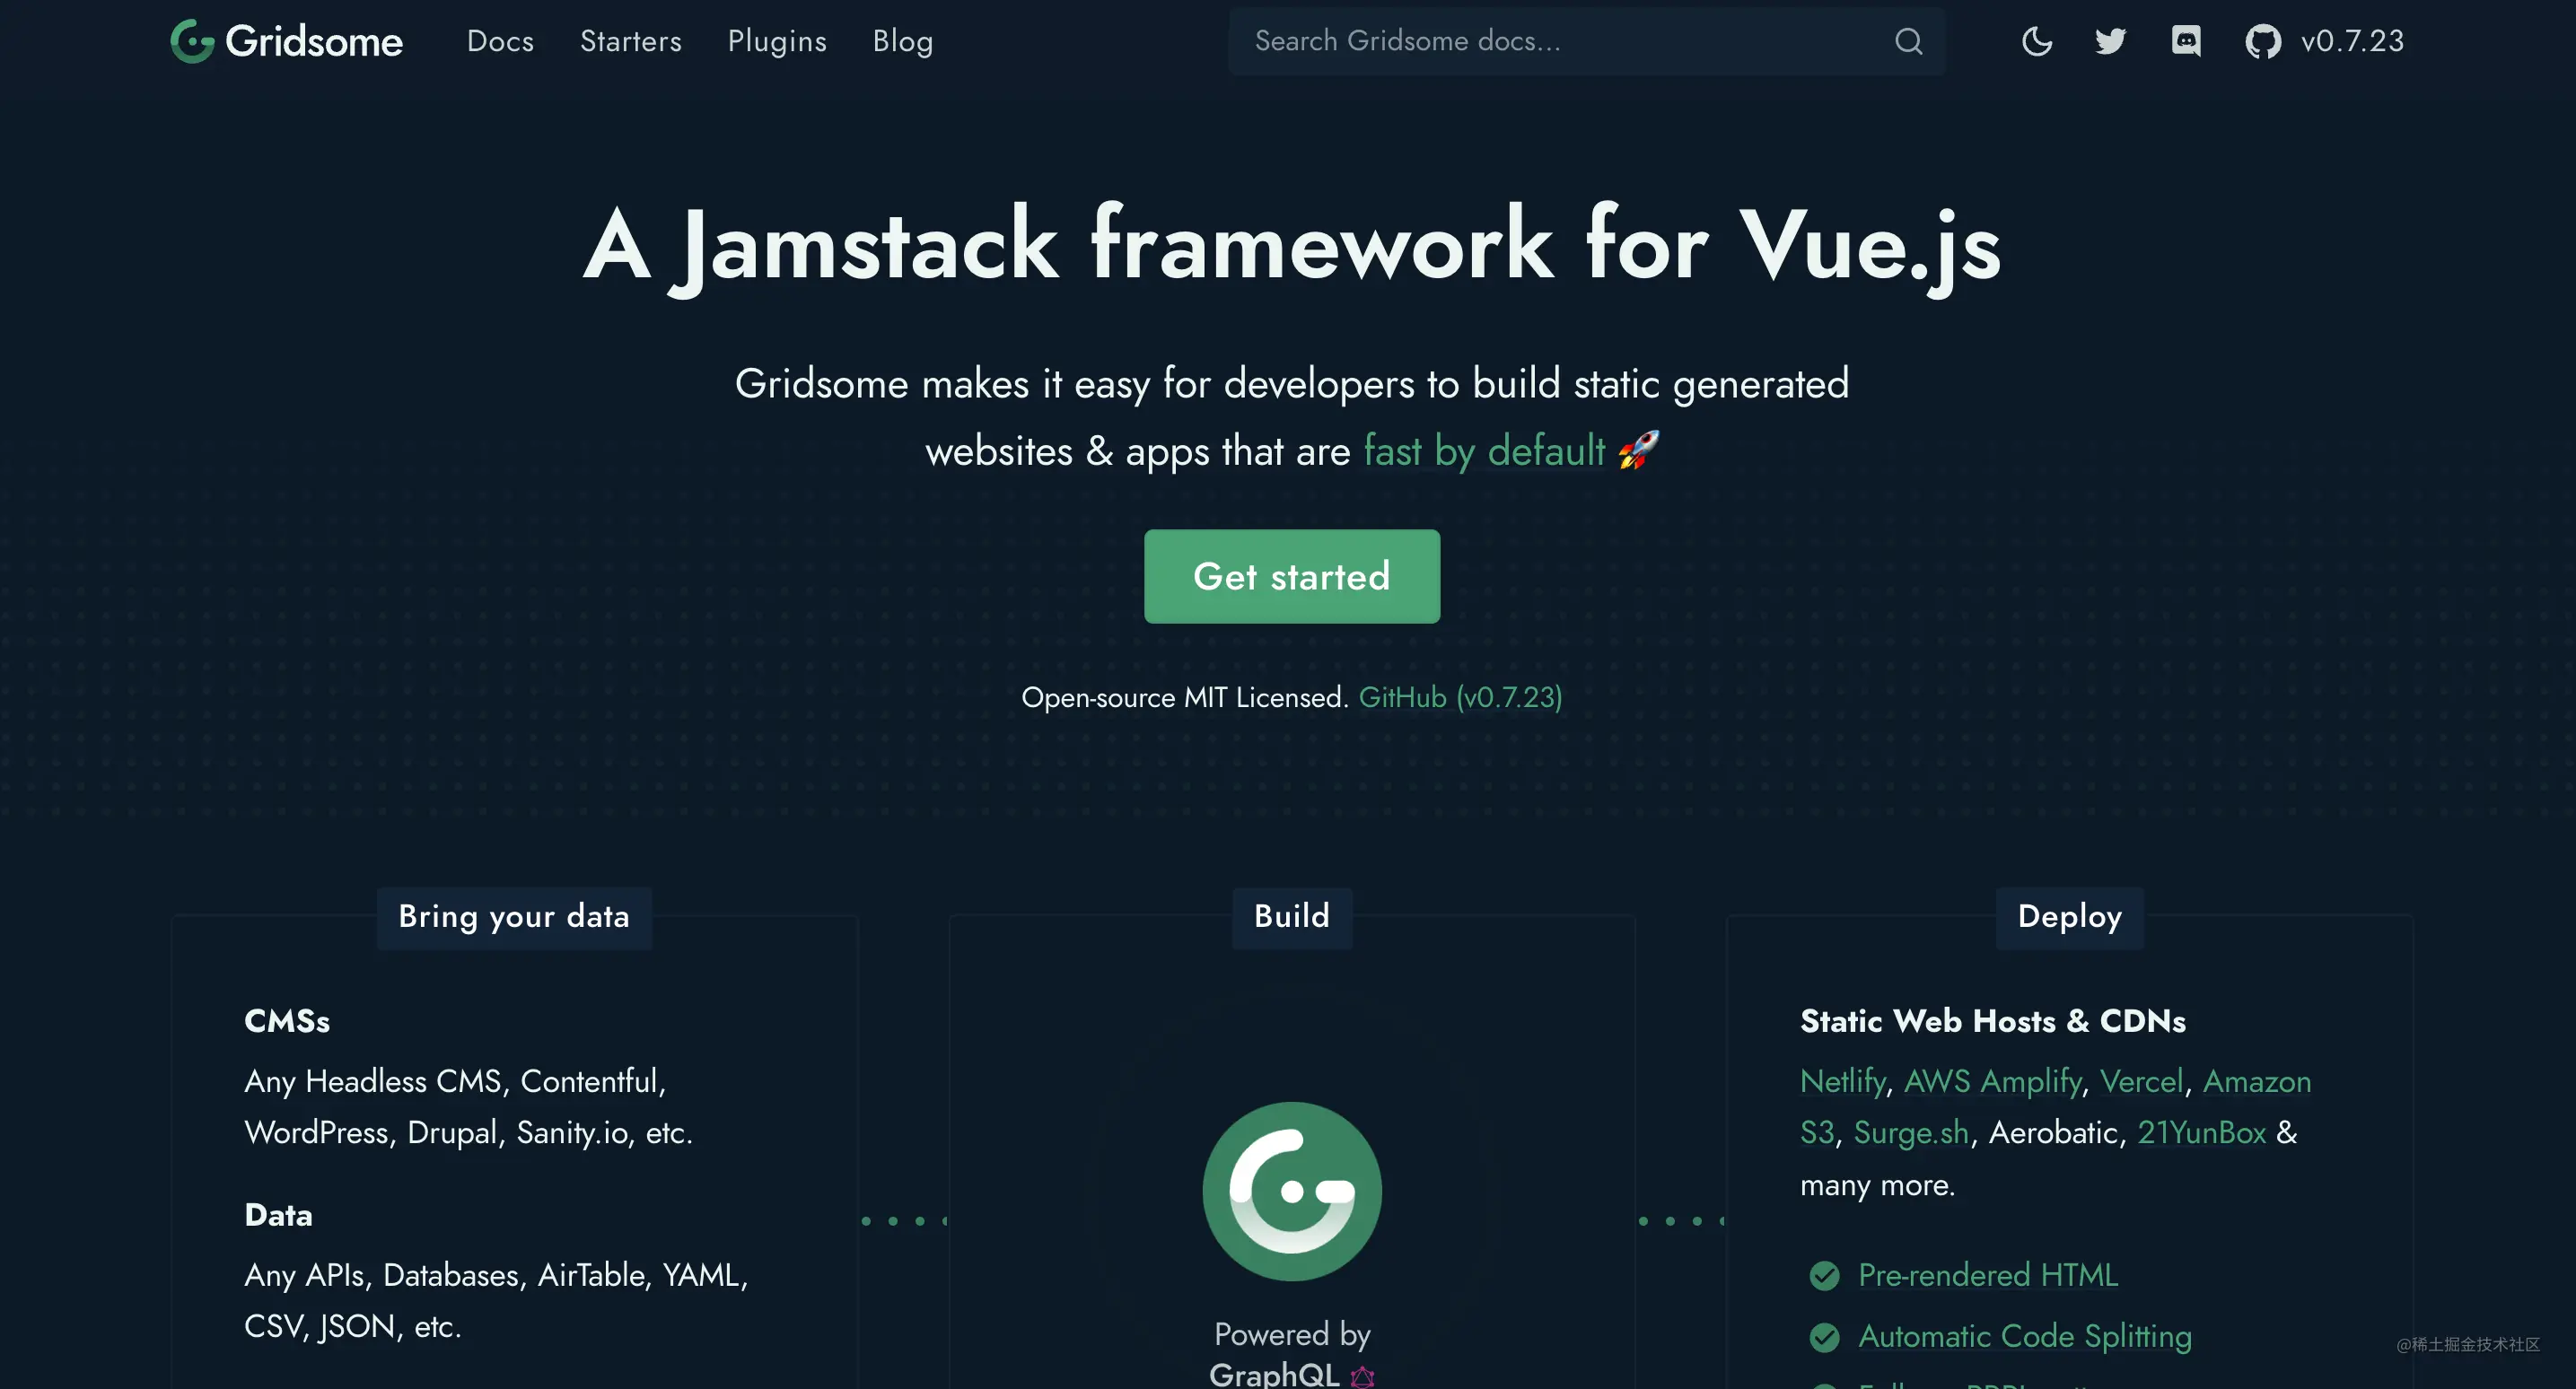Click the Discord icon
Viewport: 2576px width, 1389px height.
2185,39
